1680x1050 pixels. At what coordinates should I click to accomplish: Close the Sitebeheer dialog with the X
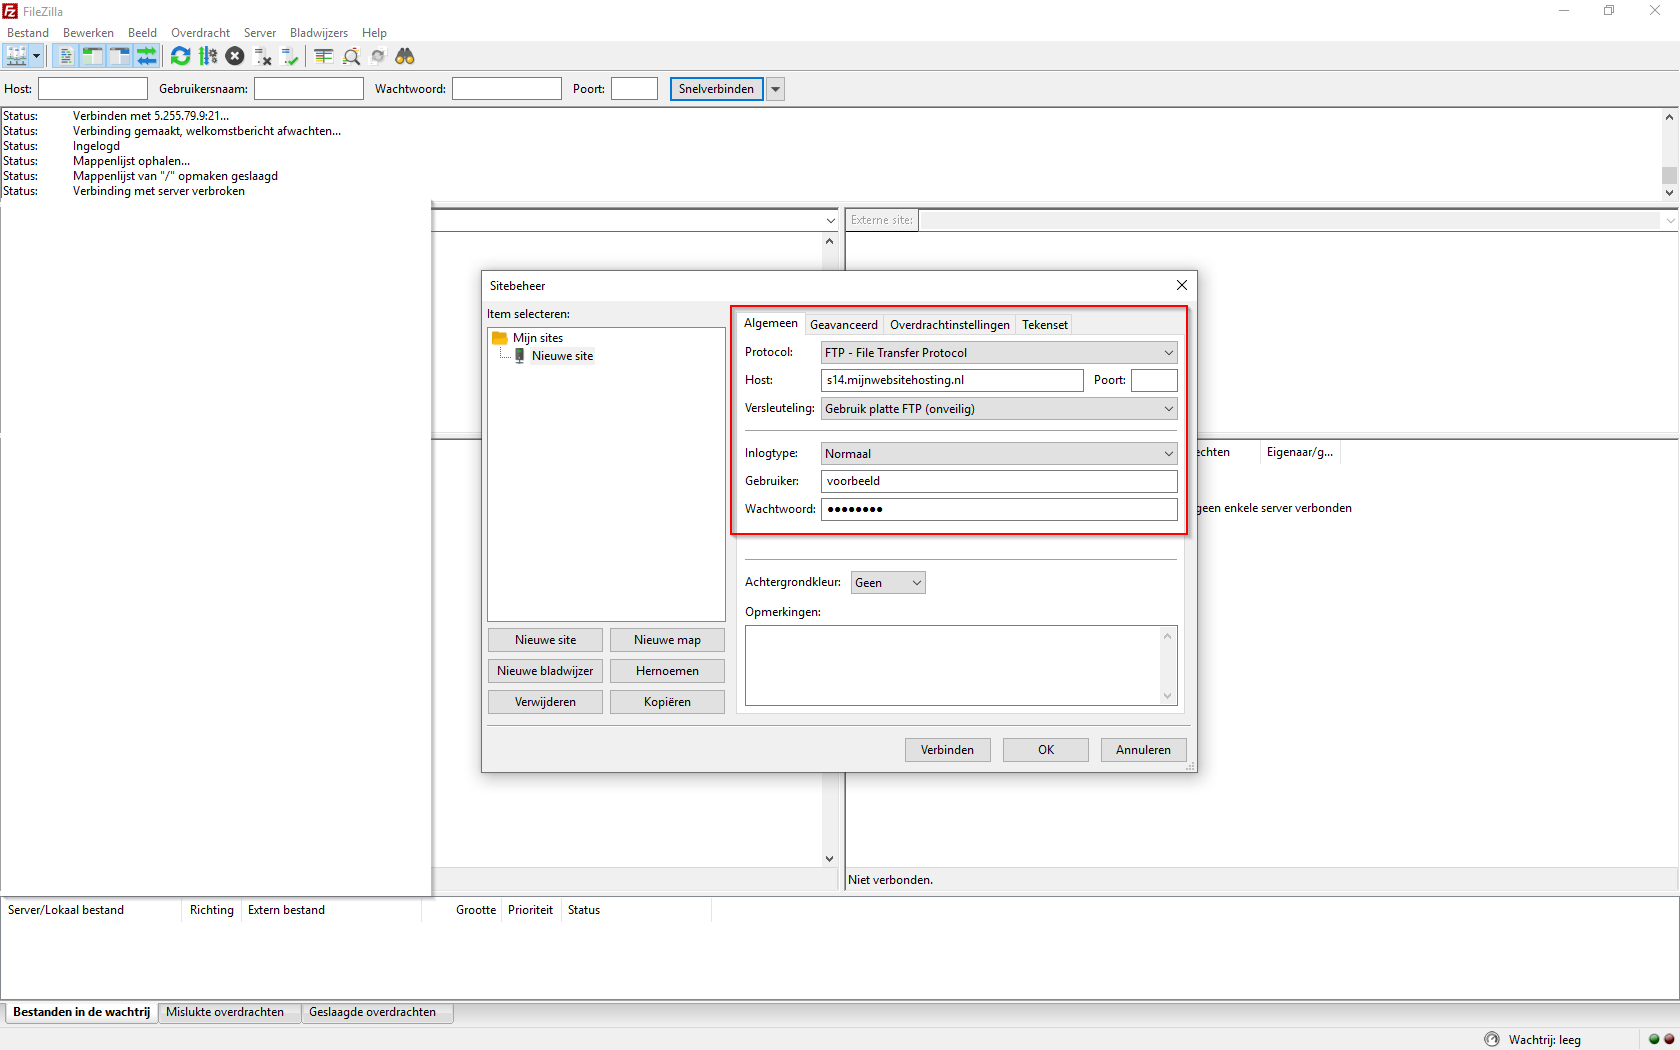click(1182, 285)
